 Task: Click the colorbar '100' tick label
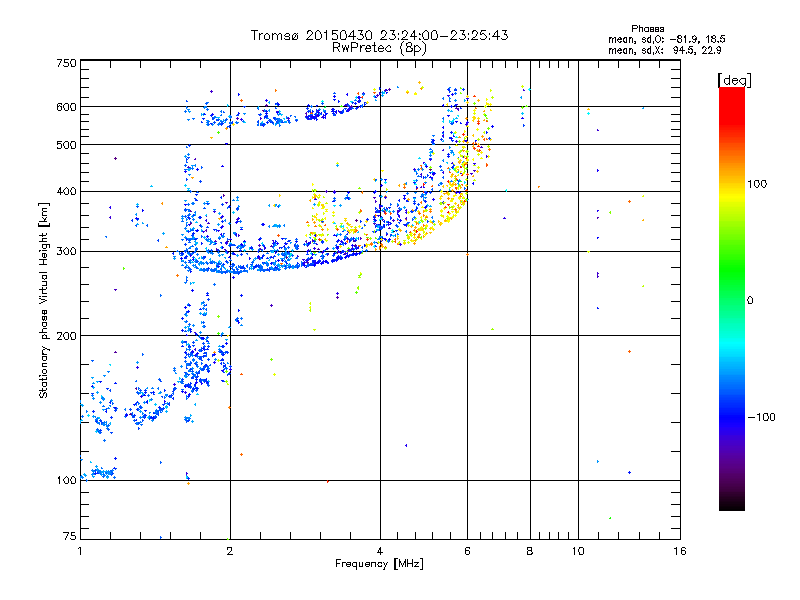[x=757, y=184]
